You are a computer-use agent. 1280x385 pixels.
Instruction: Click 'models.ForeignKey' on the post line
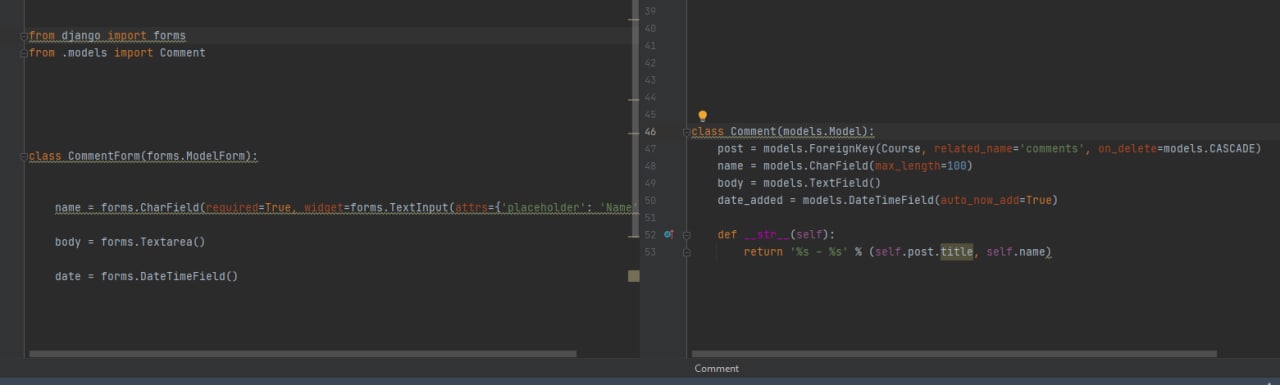819,149
